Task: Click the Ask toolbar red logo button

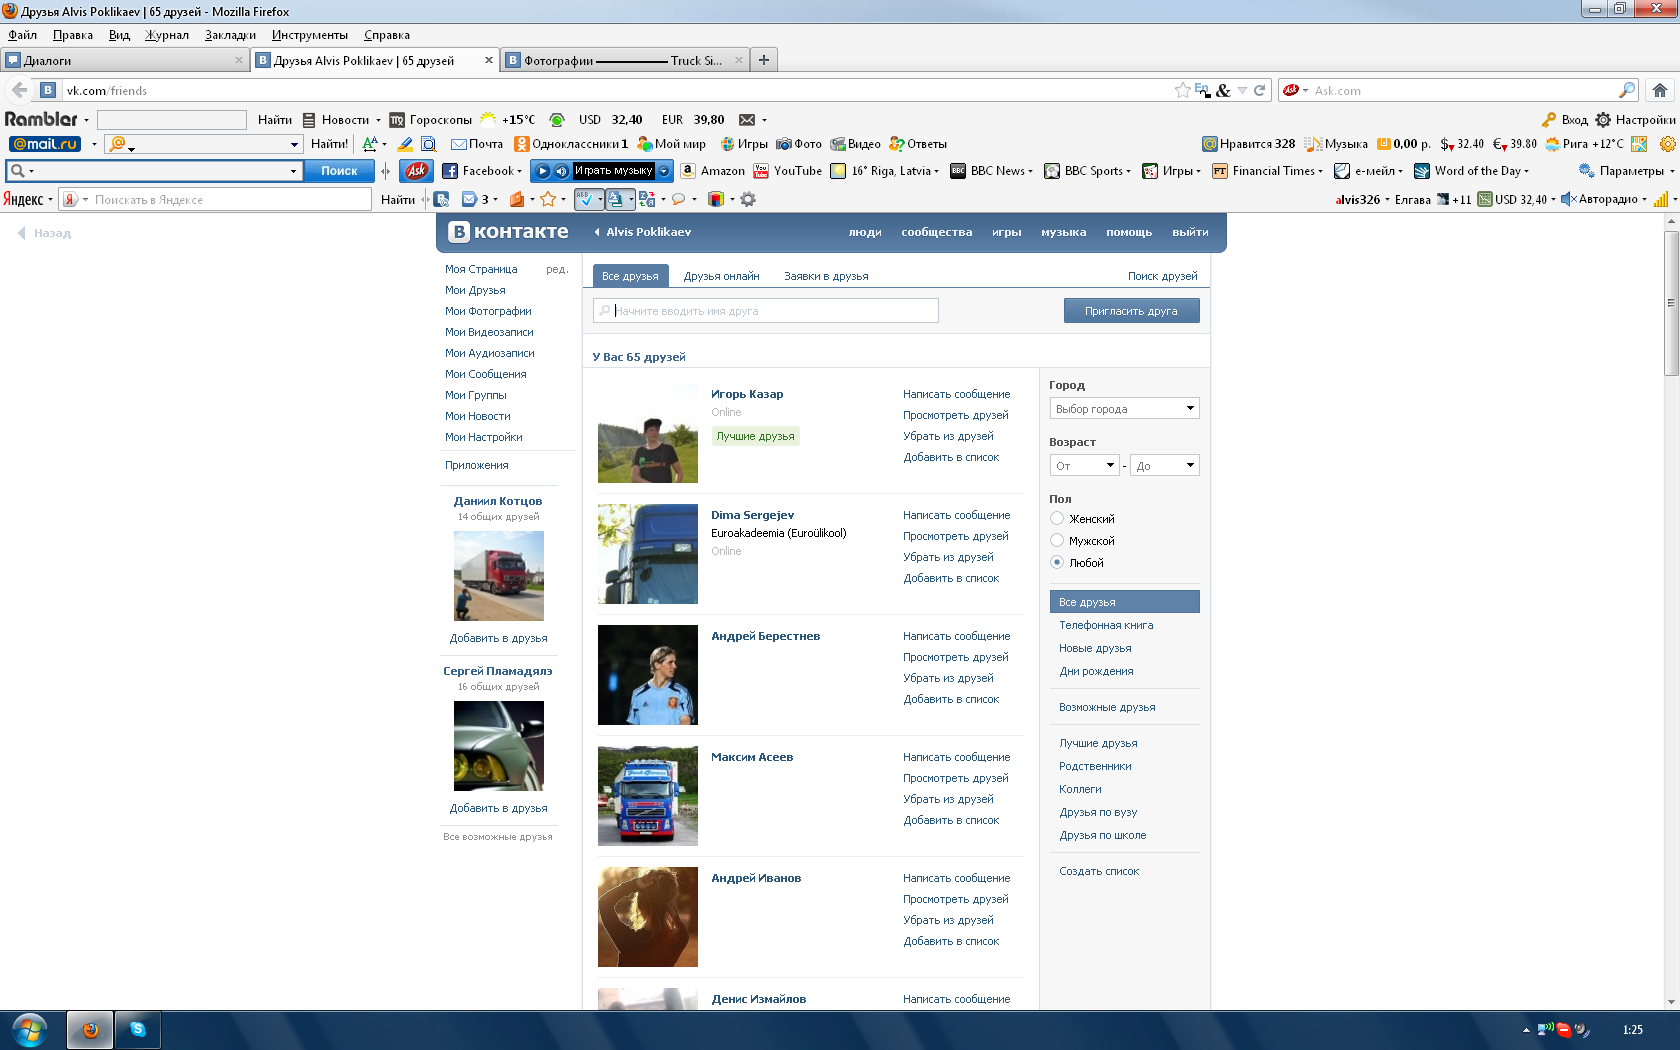Action: 416,171
